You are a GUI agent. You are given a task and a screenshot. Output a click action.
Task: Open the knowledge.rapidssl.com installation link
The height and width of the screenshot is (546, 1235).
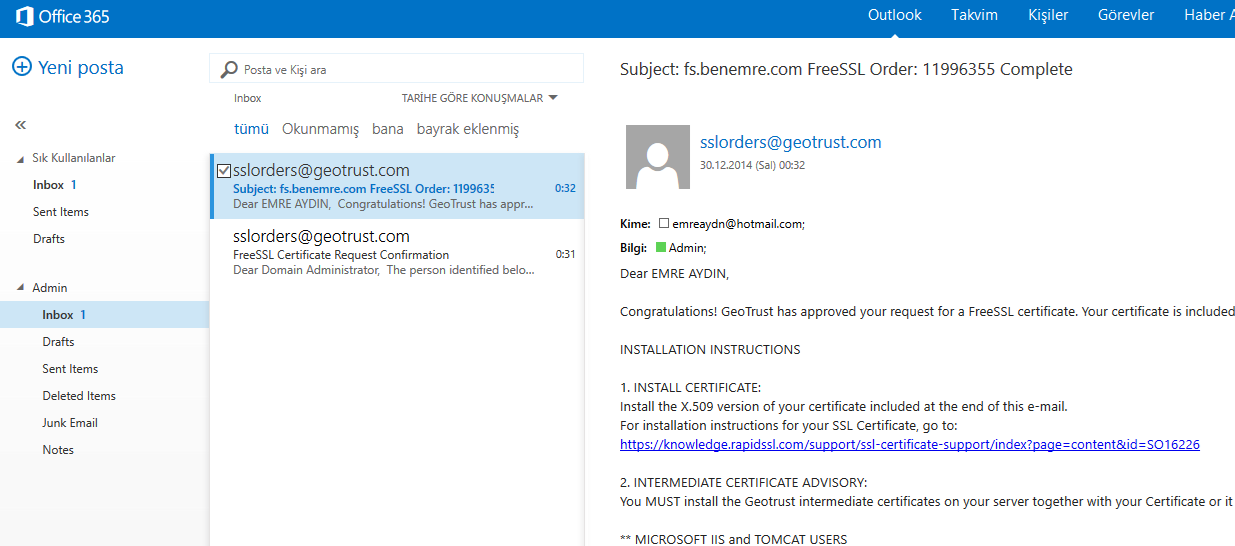pos(909,444)
